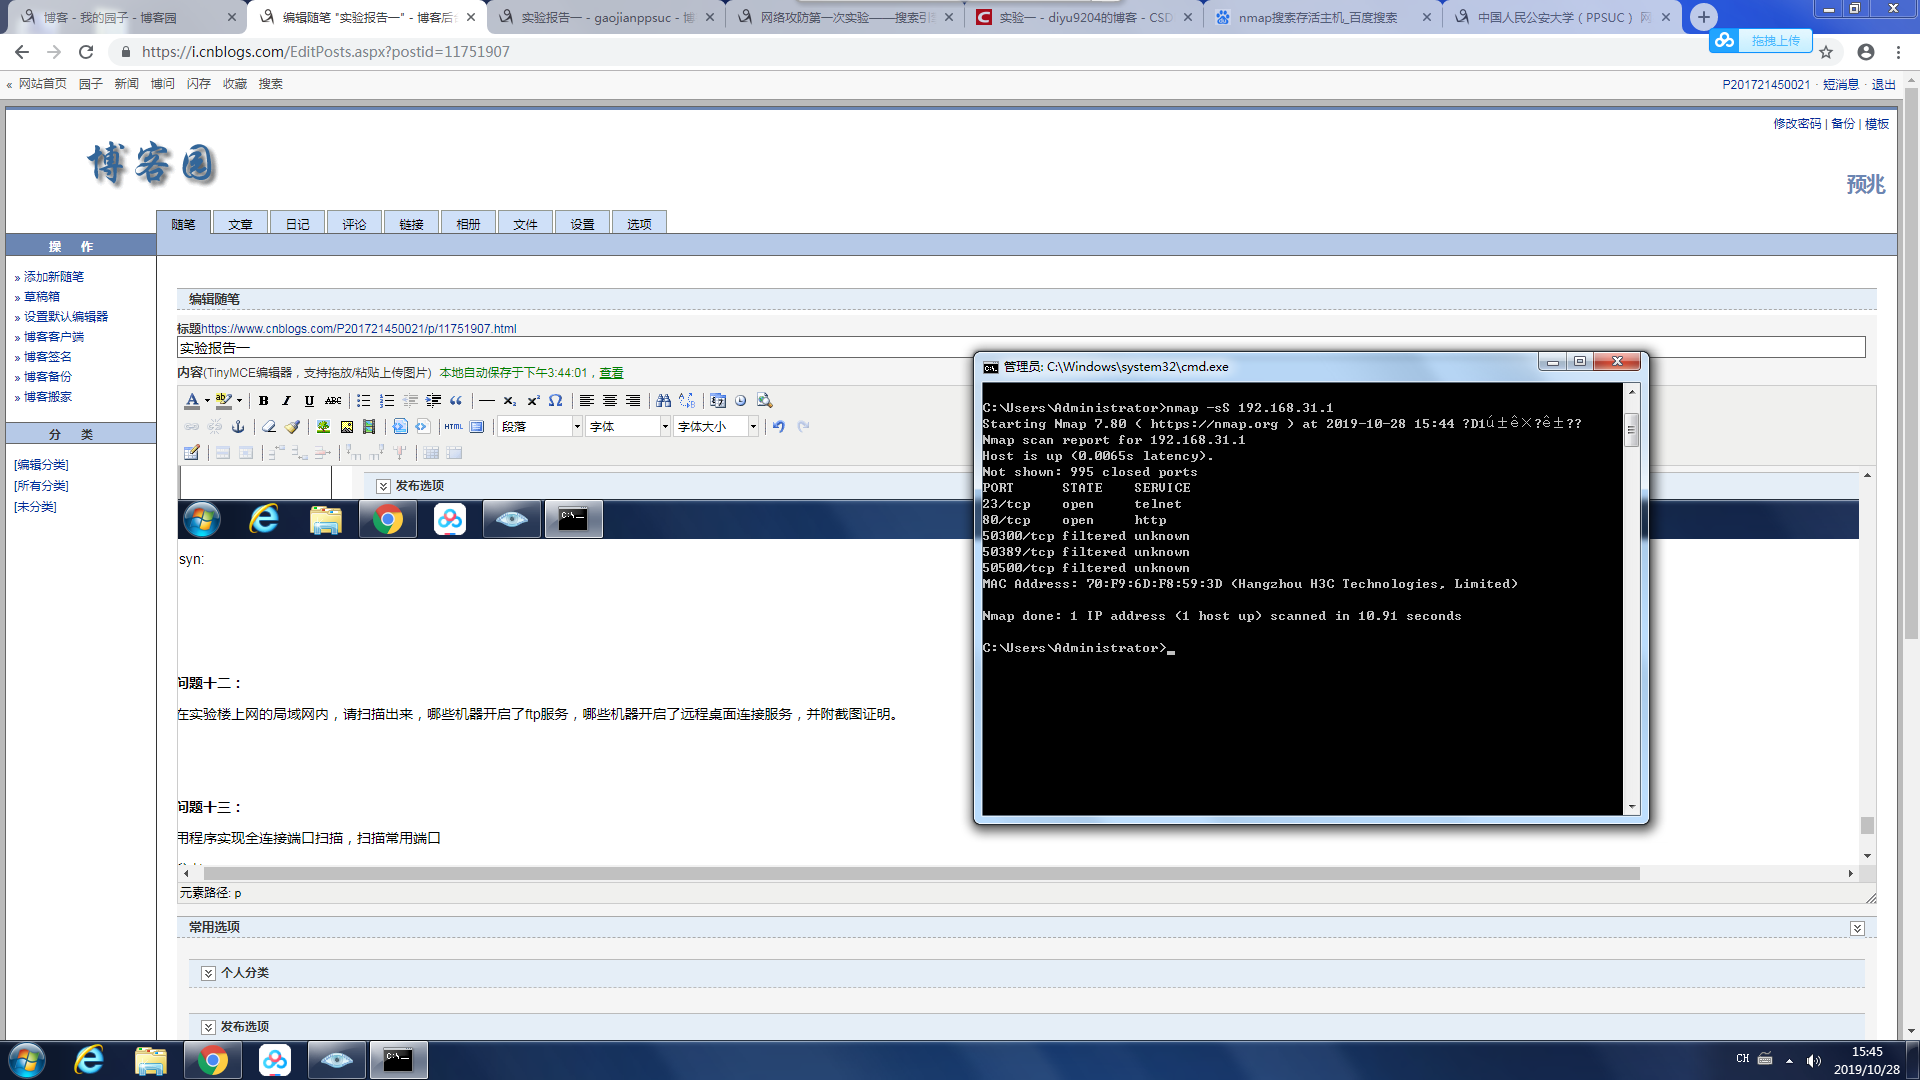
Task: Insert a numbered list
Action: click(386, 401)
